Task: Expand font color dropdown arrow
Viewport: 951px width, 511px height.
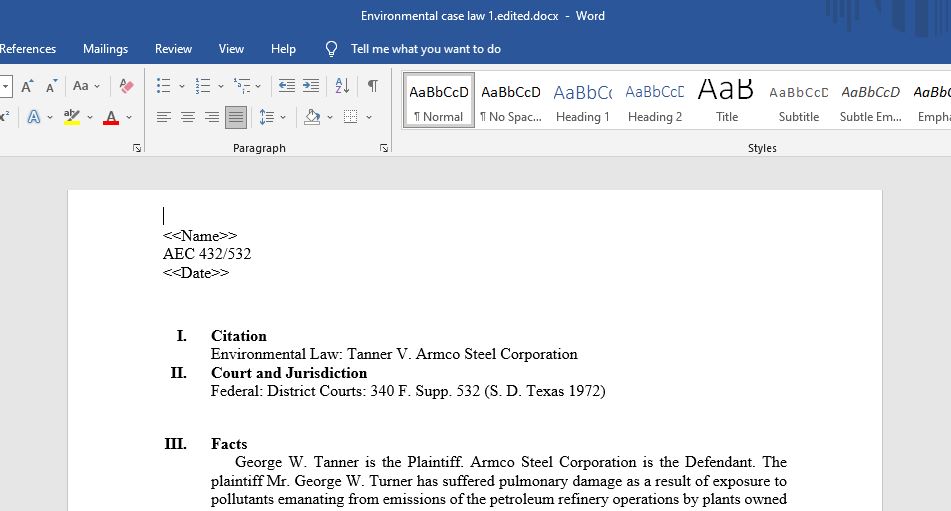Action: point(129,118)
